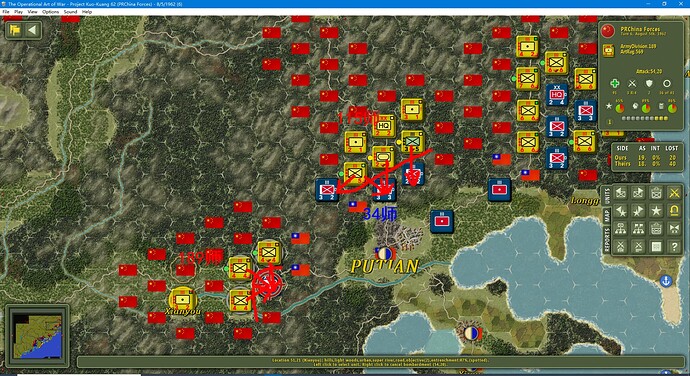
Task: Click the next unit envelope icon
Action: point(638,193)
